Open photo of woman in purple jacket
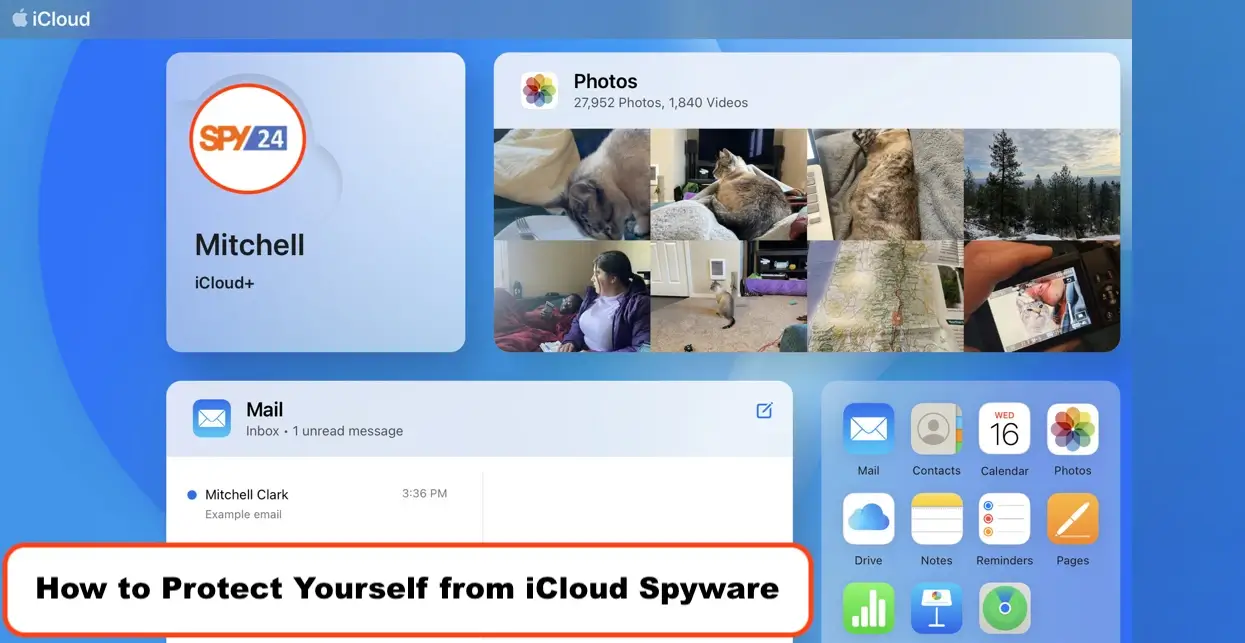 tap(572, 296)
